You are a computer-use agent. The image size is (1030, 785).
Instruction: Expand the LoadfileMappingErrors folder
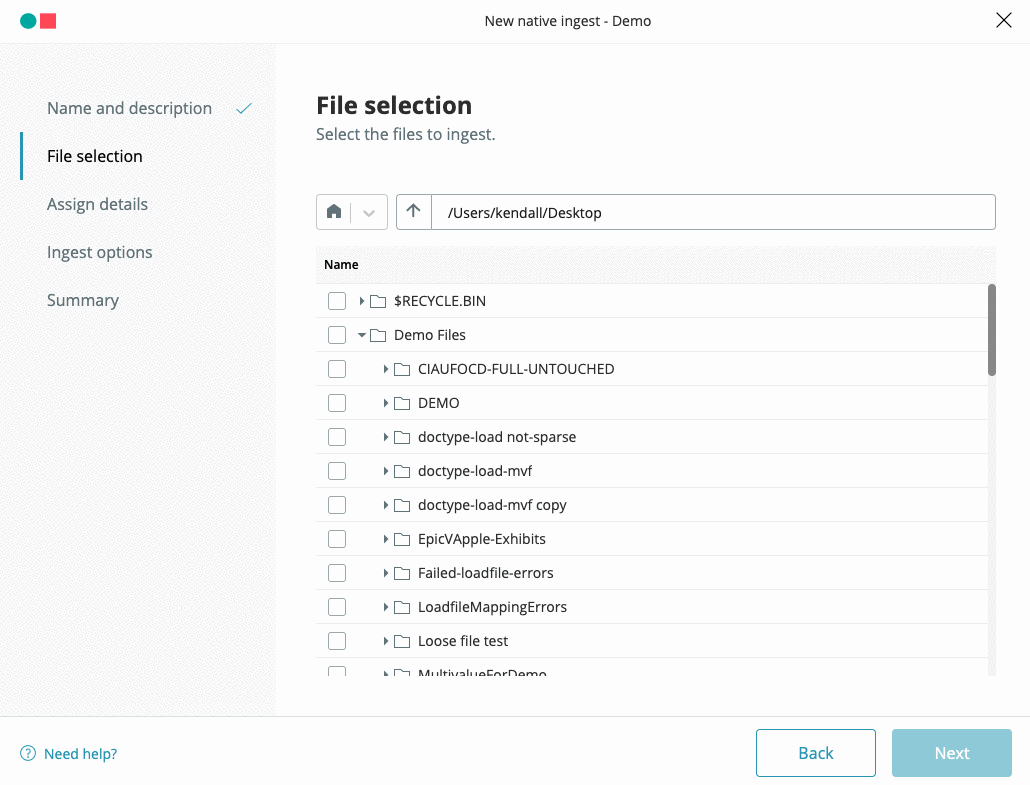[386, 607]
